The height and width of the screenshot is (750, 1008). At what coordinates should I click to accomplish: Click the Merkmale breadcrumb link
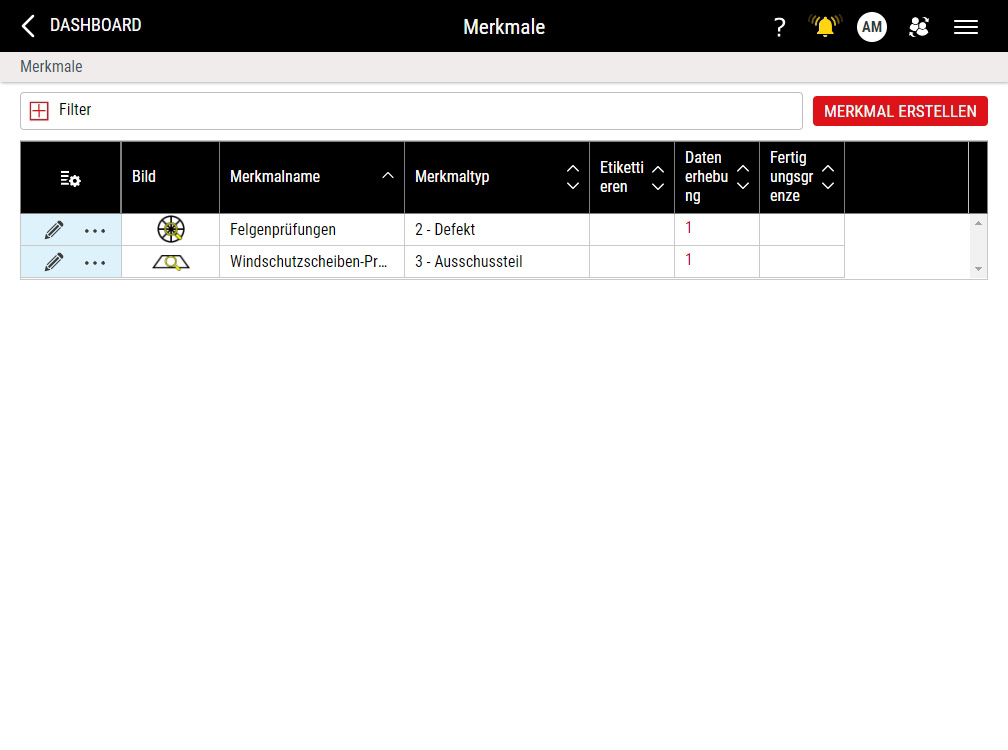coord(51,67)
